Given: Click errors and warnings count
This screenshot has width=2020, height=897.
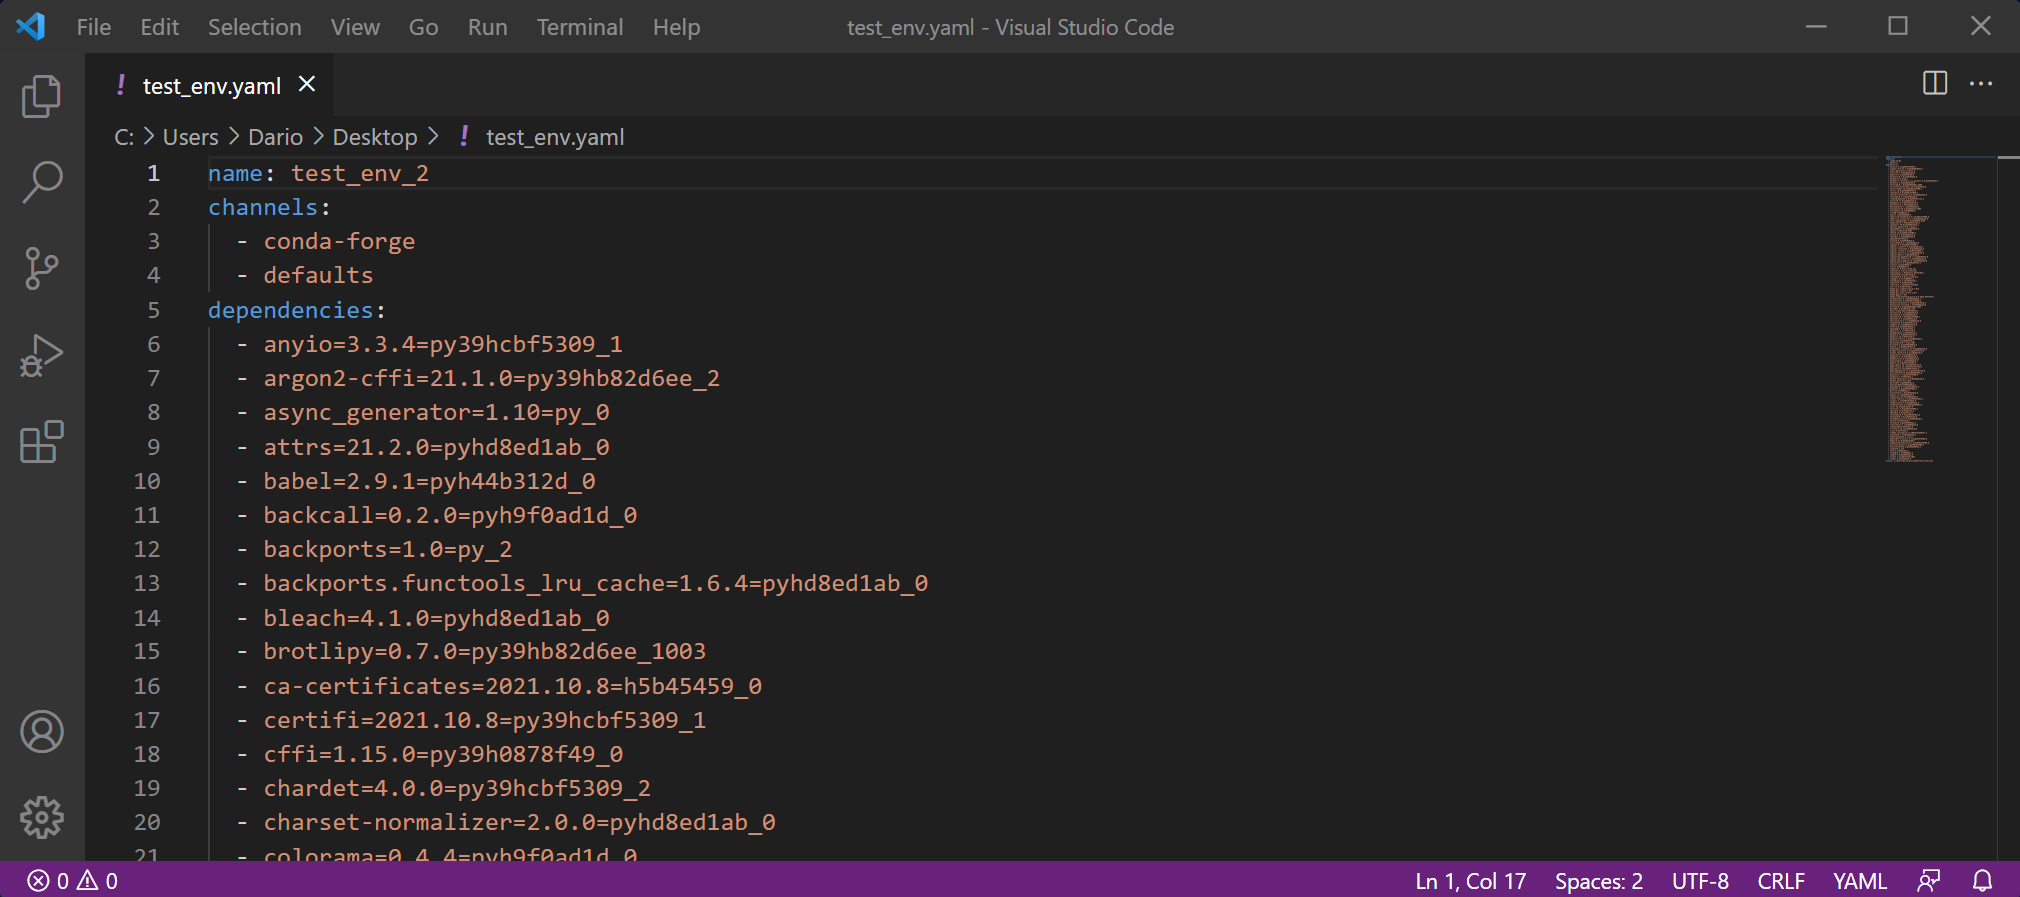Looking at the screenshot, I should (x=73, y=881).
